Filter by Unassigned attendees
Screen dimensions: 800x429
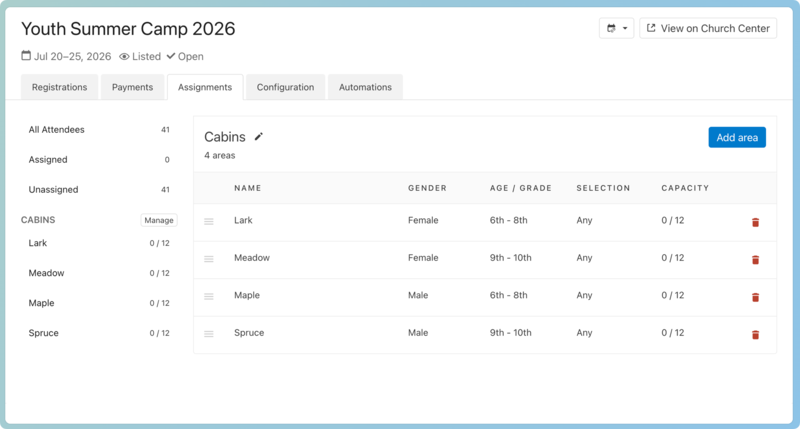click(x=53, y=190)
